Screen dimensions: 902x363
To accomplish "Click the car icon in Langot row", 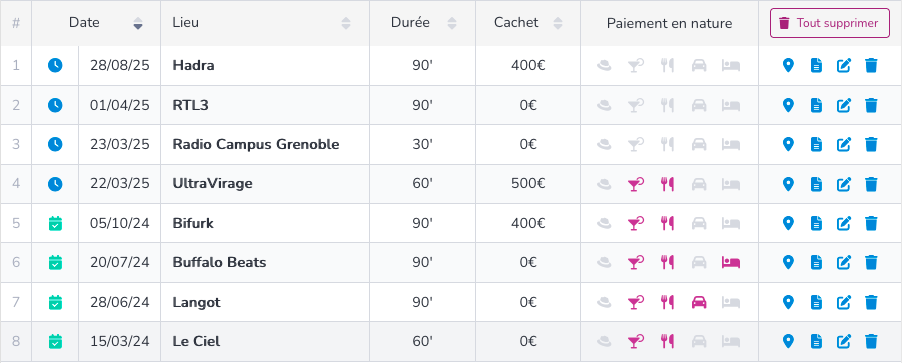I will coord(699,302).
